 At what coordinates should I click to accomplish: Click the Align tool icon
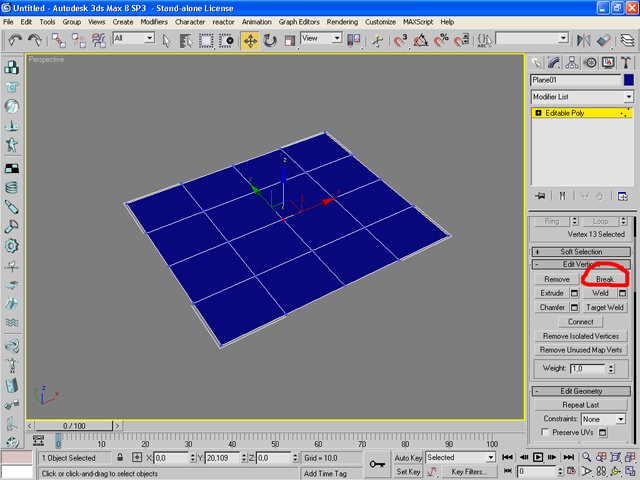[603, 40]
